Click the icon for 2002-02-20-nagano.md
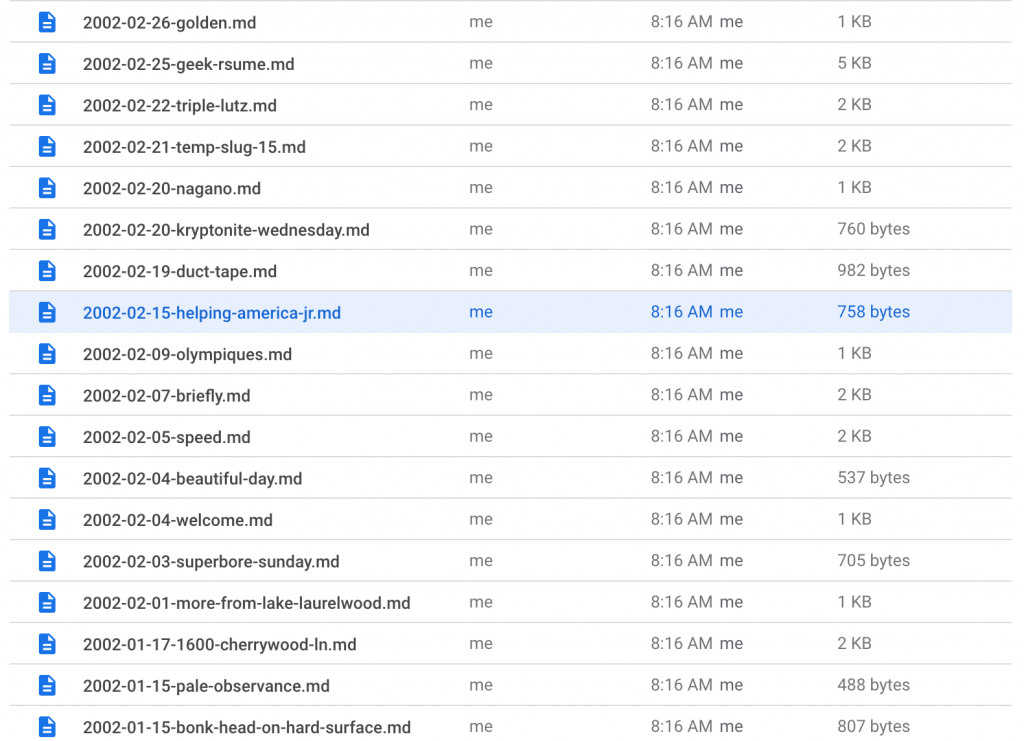This screenshot has width=1024, height=741. tap(47, 188)
